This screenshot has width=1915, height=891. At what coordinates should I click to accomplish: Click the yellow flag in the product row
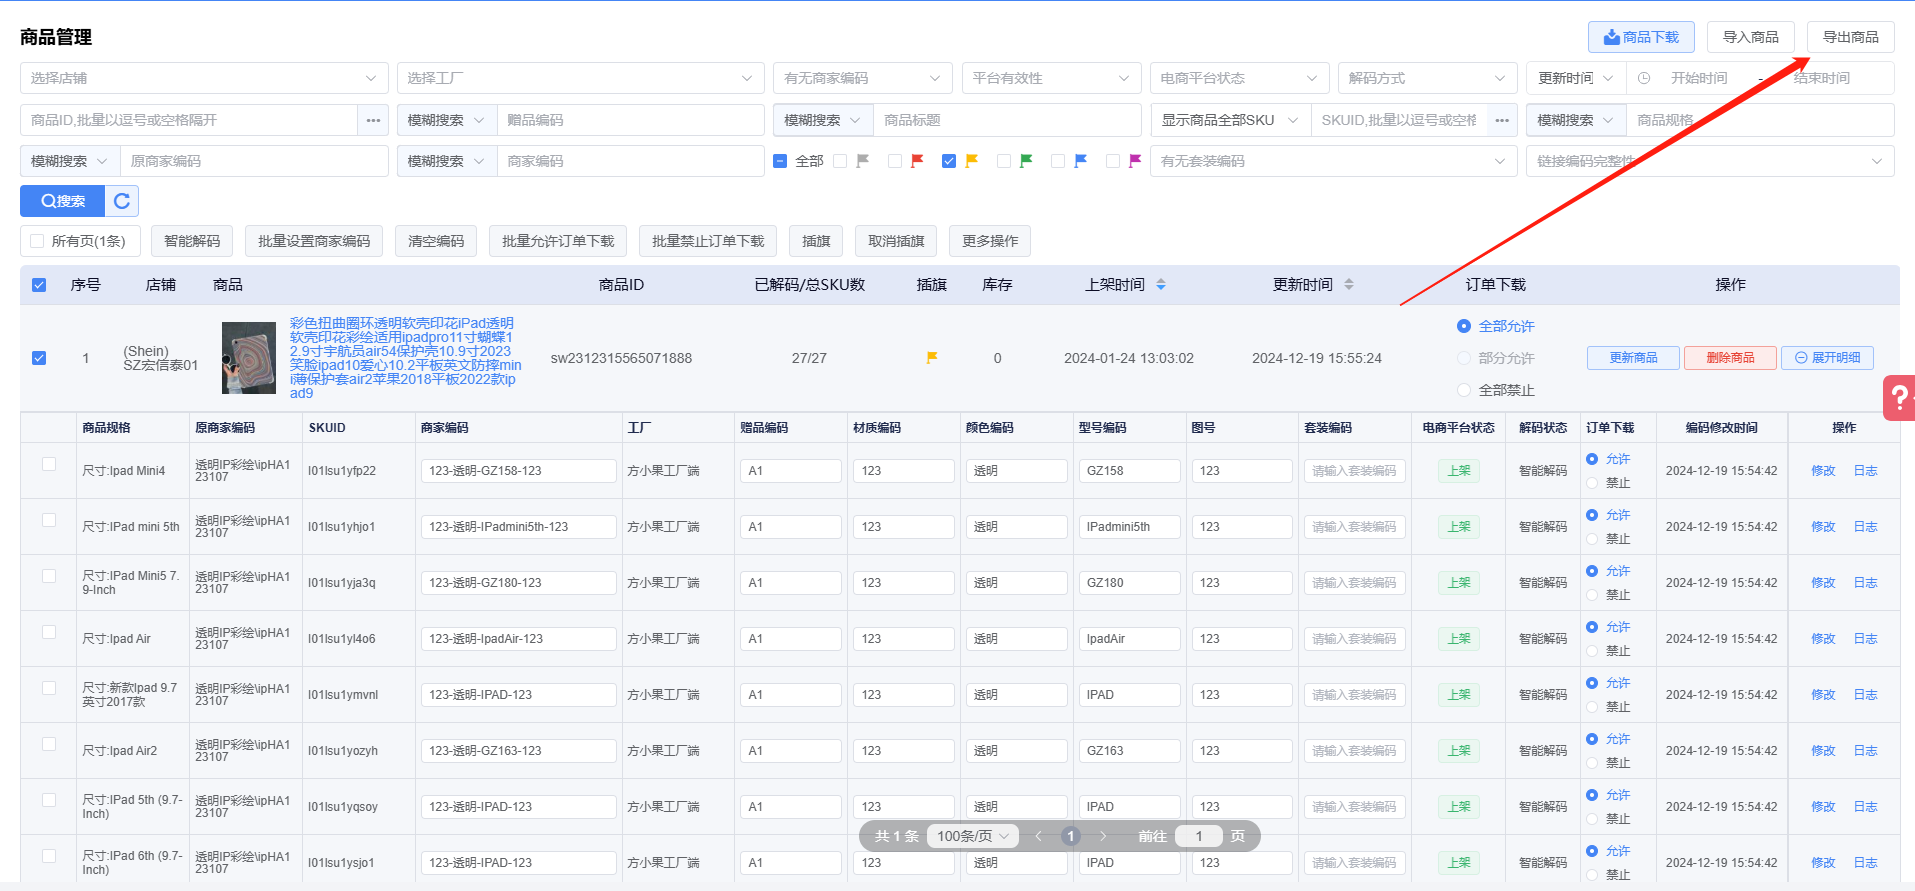pyautogui.click(x=932, y=358)
